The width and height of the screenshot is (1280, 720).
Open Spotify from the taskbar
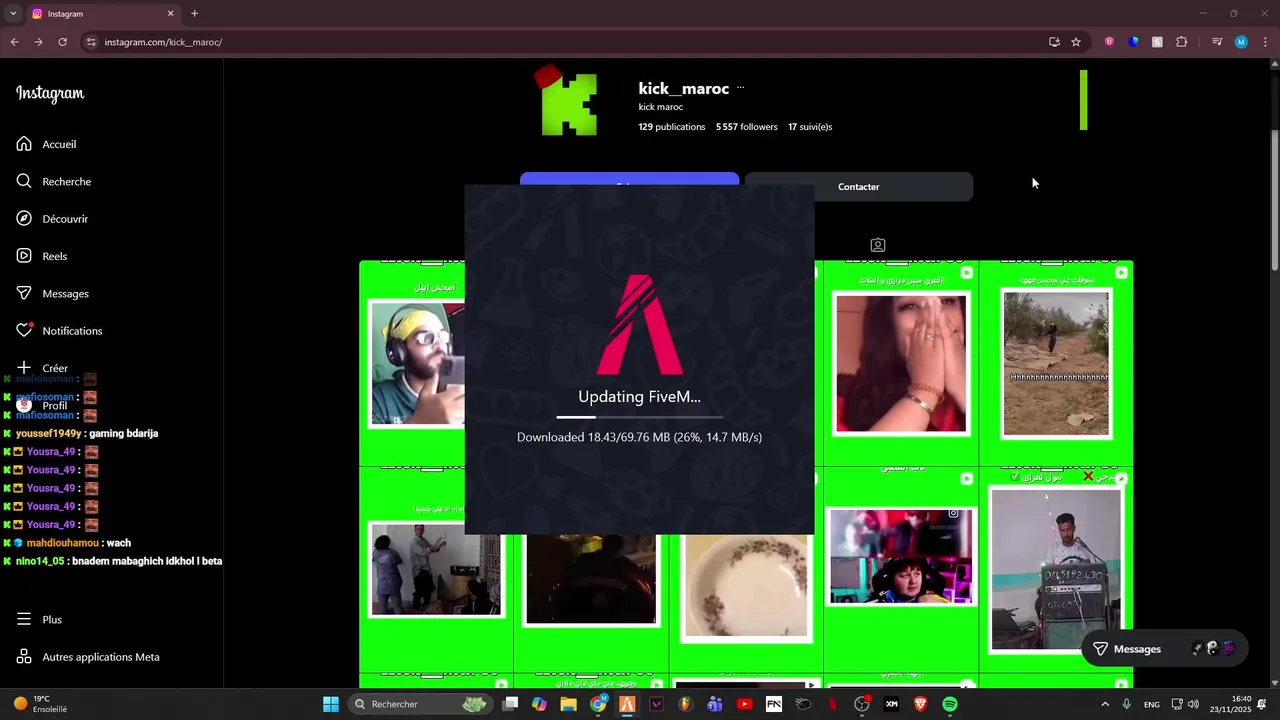pyautogui.click(x=950, y=704)
